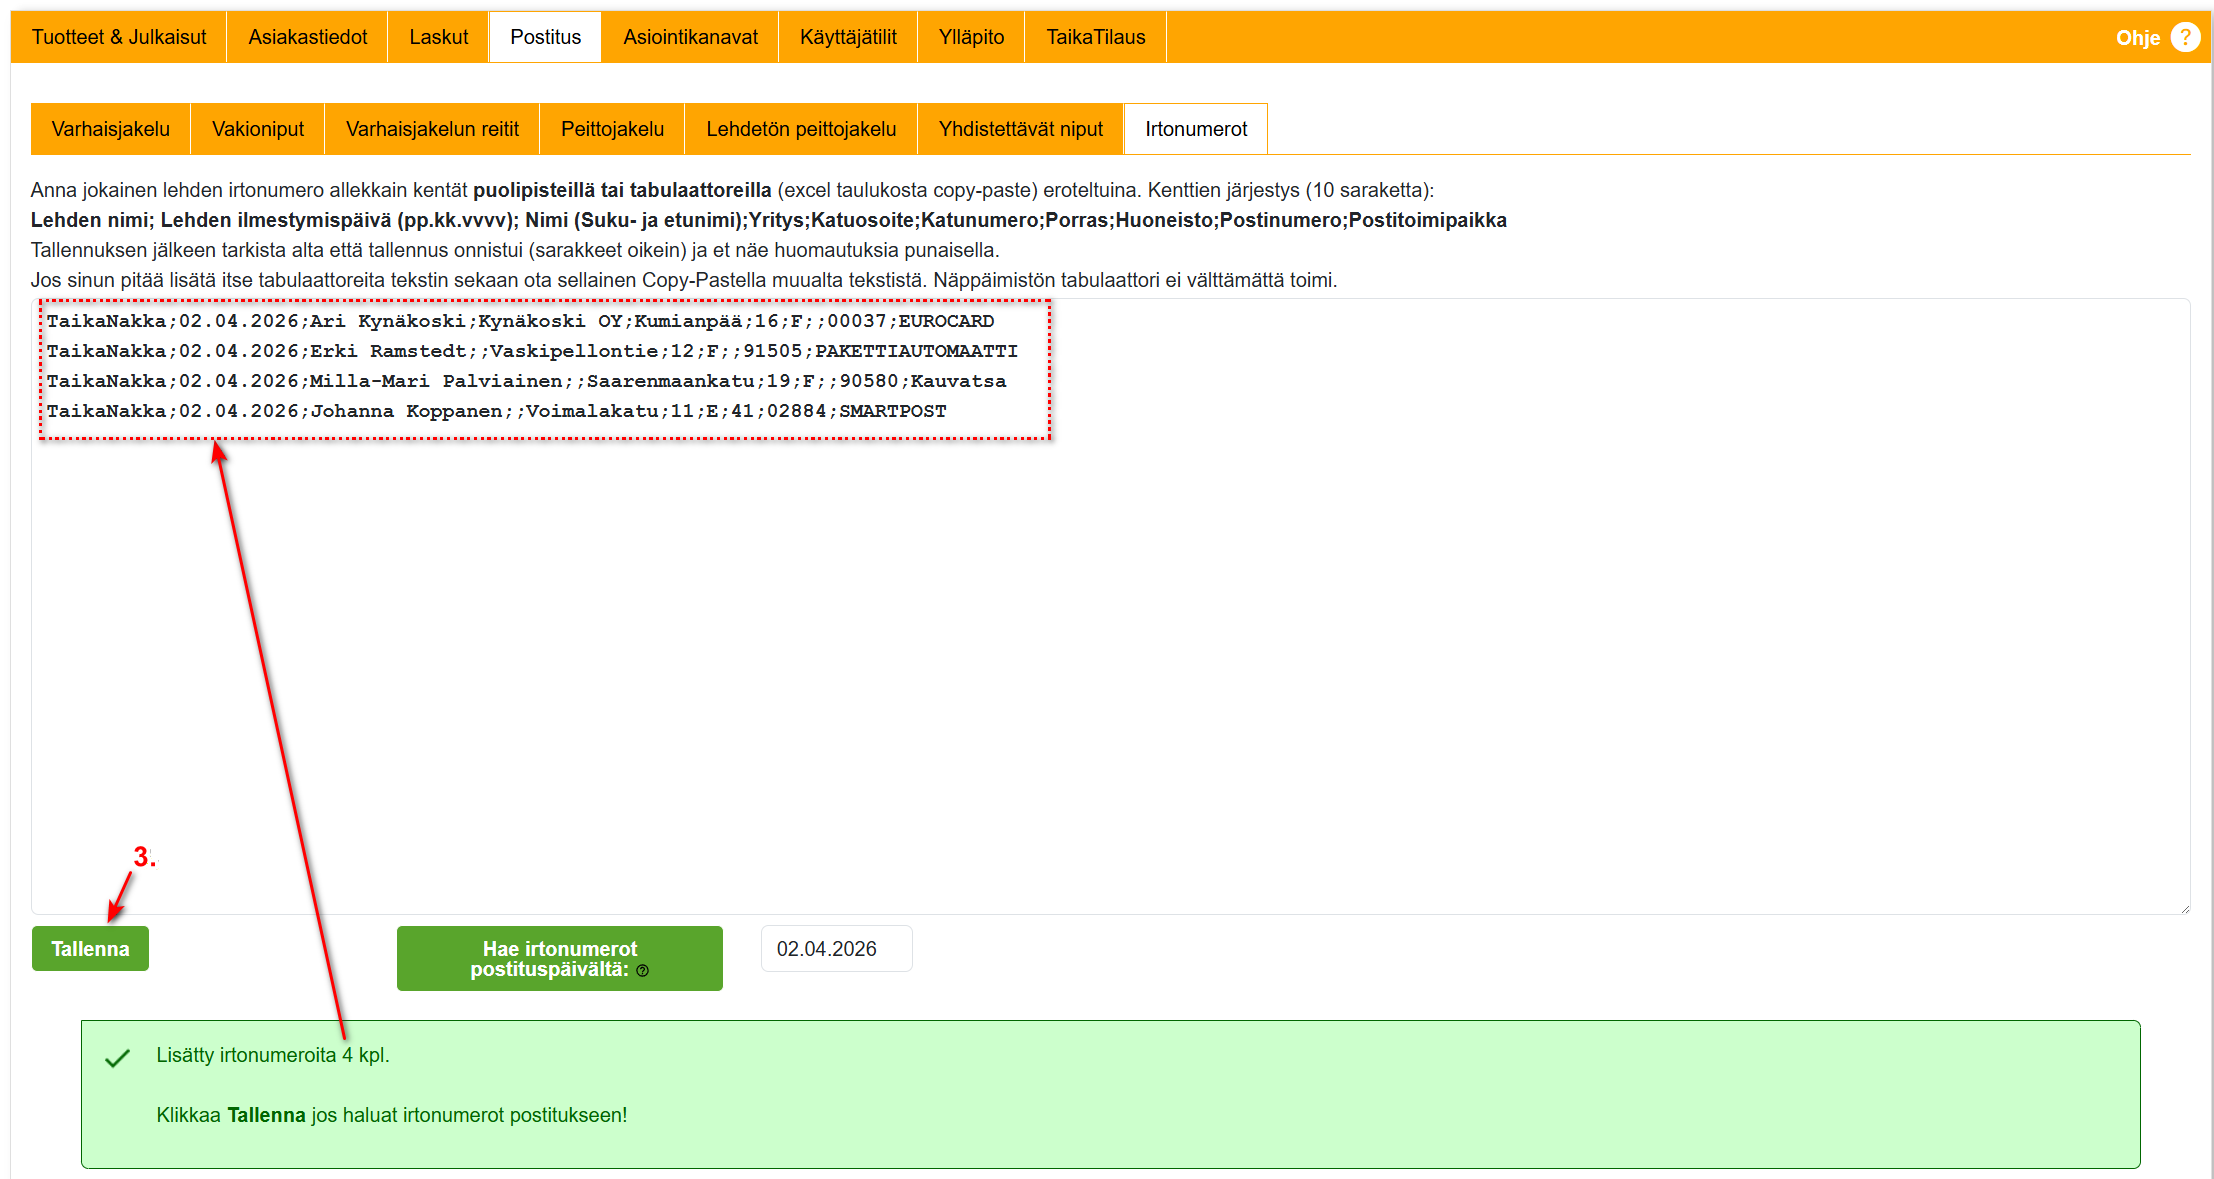The width and height of the screenshot is (2214, 1179).
Task: Click the Tallenna save button
Action: (90, 948)
